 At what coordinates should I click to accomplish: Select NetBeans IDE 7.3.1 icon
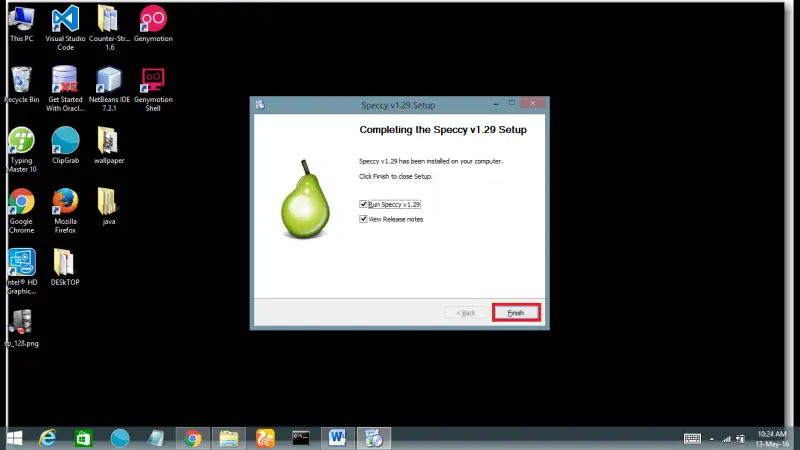tap(109, 89)
